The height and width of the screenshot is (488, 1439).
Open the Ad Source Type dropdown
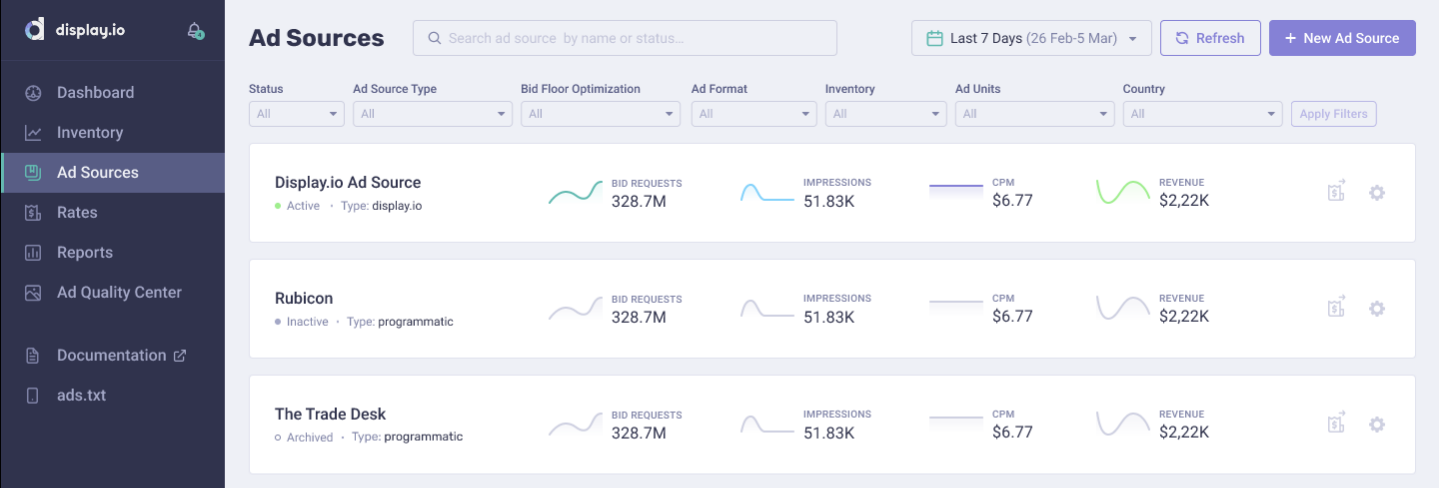click(432, 114)
